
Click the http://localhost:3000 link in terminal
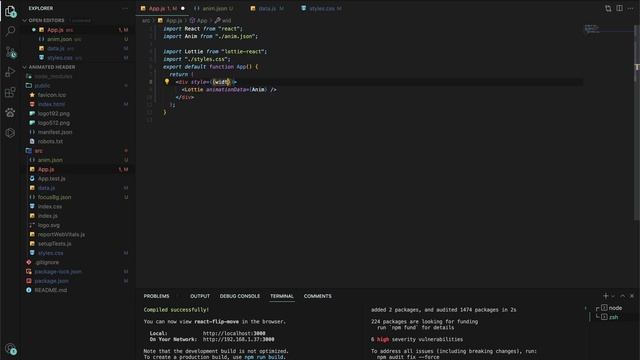click(234, 333)
